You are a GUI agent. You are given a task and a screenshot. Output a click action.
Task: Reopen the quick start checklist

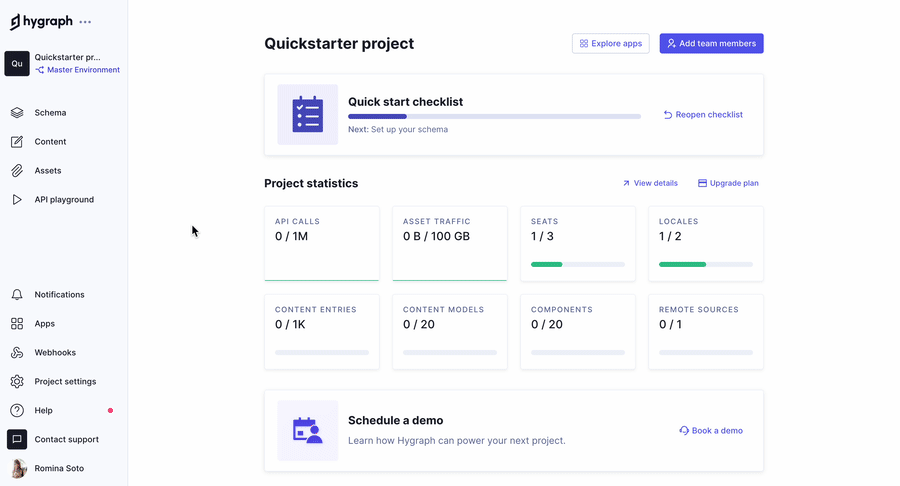coord(703,115)
